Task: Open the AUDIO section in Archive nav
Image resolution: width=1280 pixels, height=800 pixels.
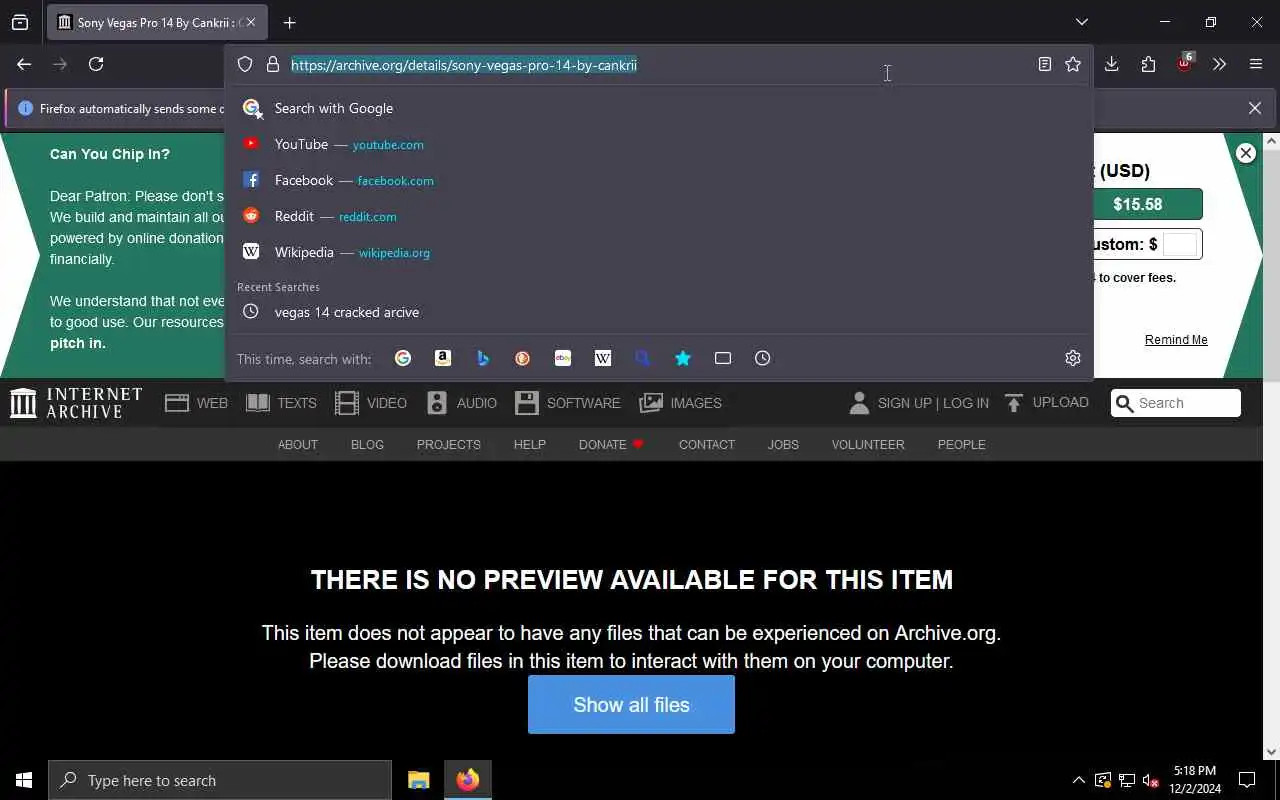Action: point(461,403)
